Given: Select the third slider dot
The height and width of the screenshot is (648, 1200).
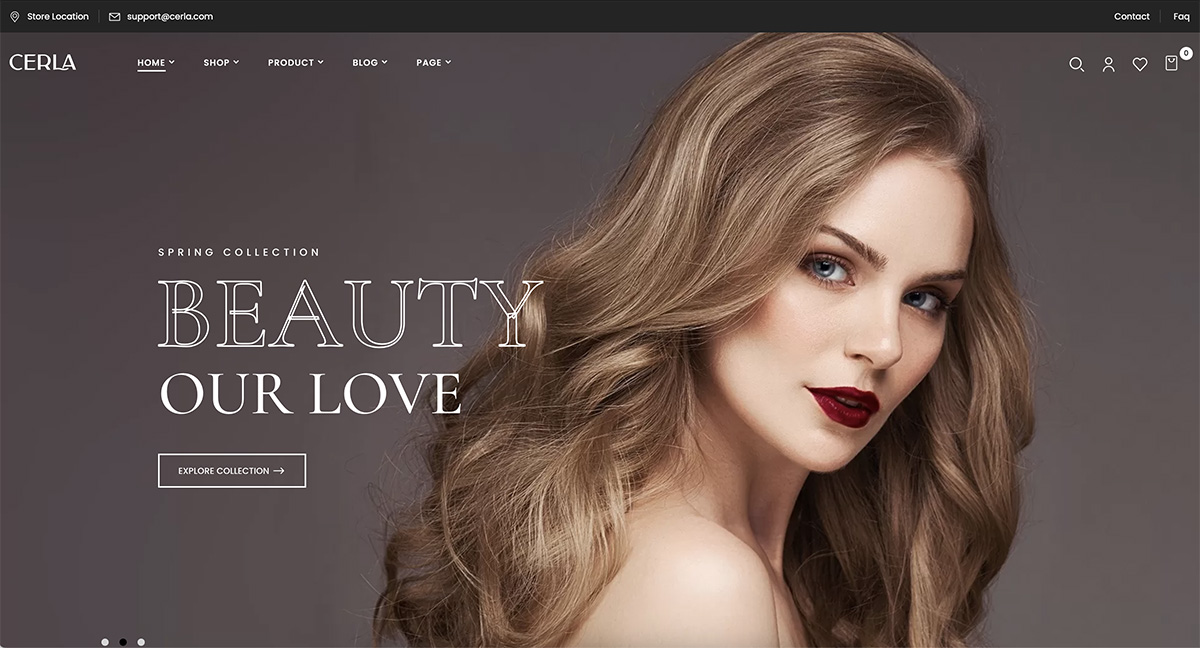Looking at the screenshot, I should (141, 642).
